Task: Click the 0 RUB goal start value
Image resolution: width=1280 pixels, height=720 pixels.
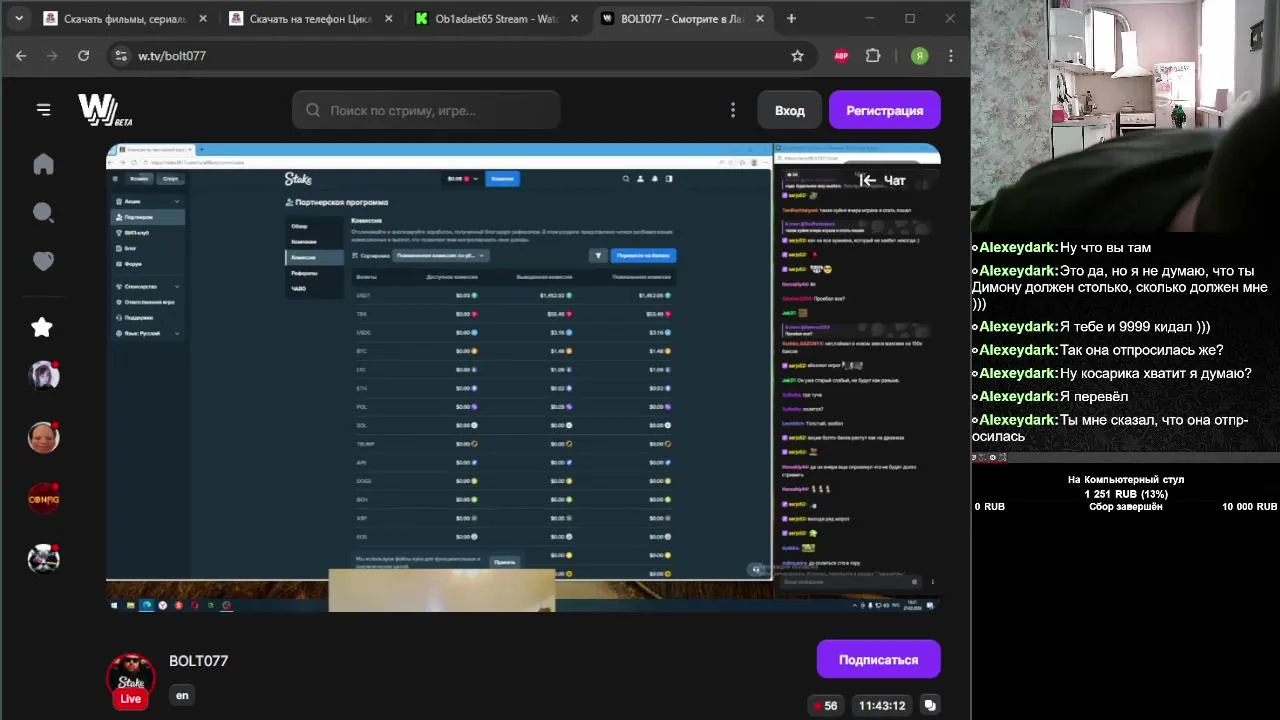Action: [x=990, y=507]
